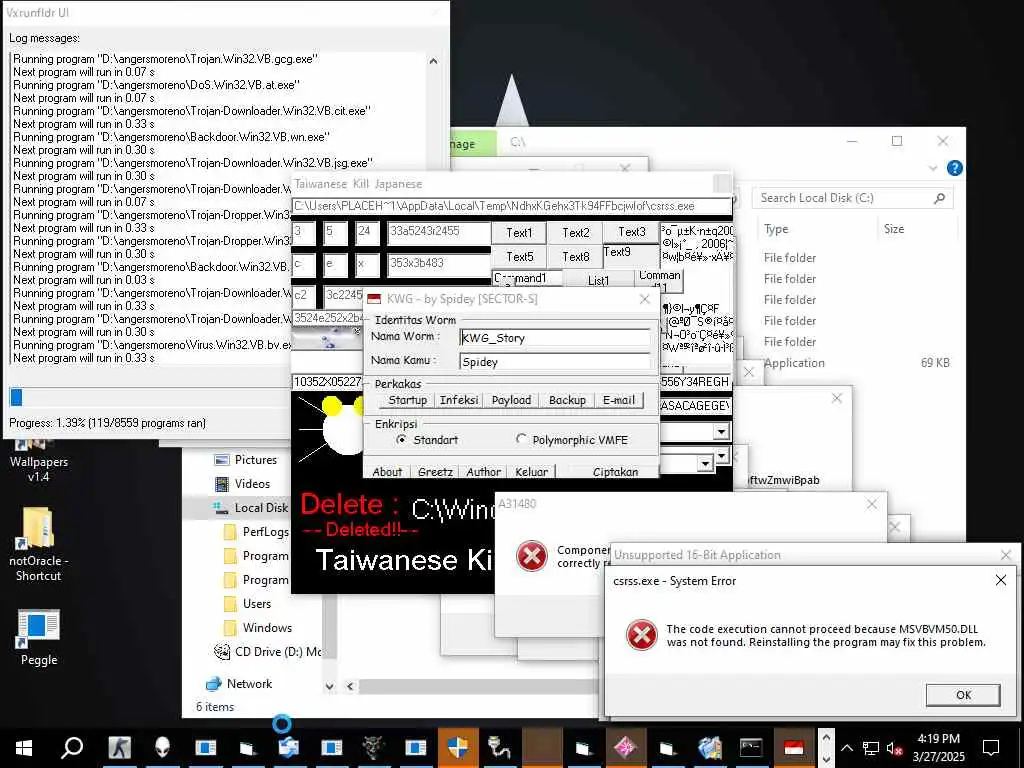1024x768 pixels.
Task: Switch to the command prompt taskbar icon
Action: point(751,747)
